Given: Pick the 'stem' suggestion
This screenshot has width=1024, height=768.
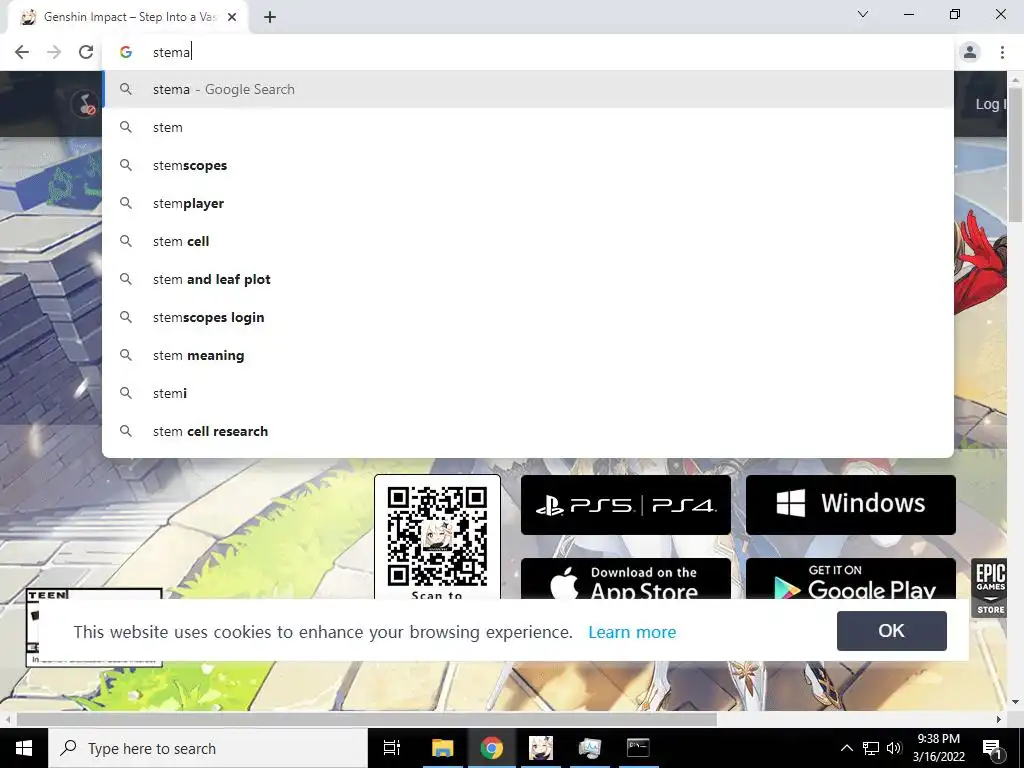Looking at the screenshot, I should 528,127.
